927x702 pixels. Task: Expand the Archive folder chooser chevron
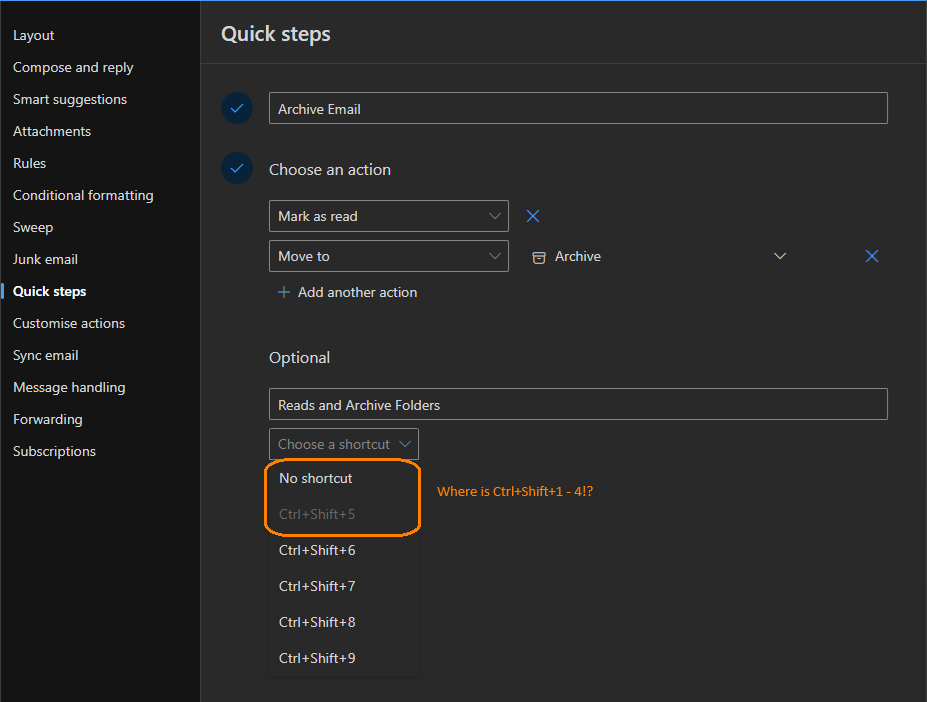[780, 256]
